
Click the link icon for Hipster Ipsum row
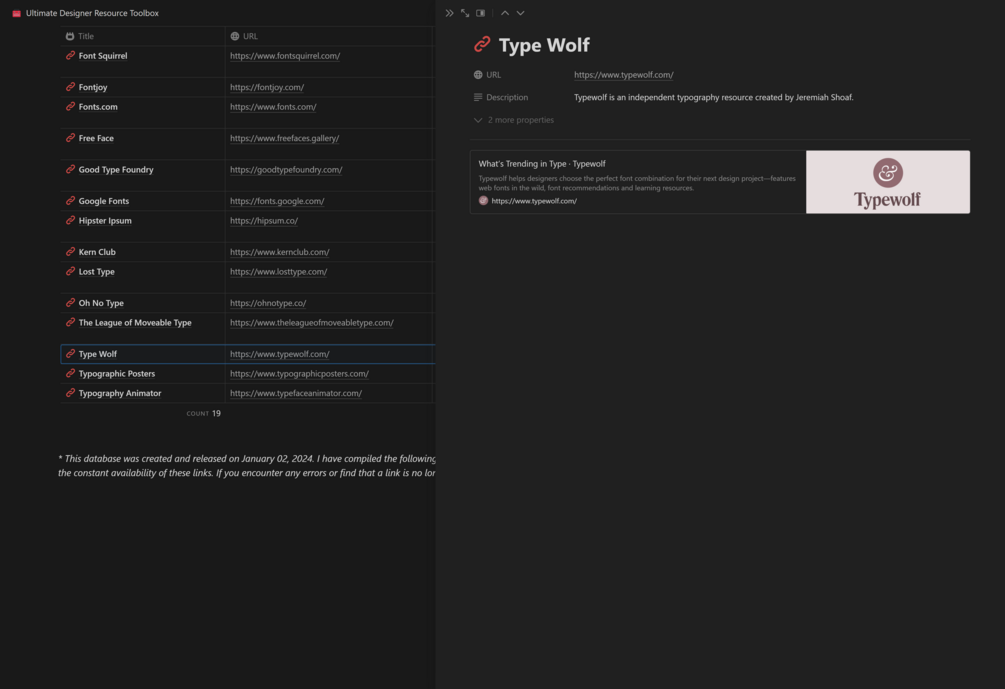tap(70, 220)
